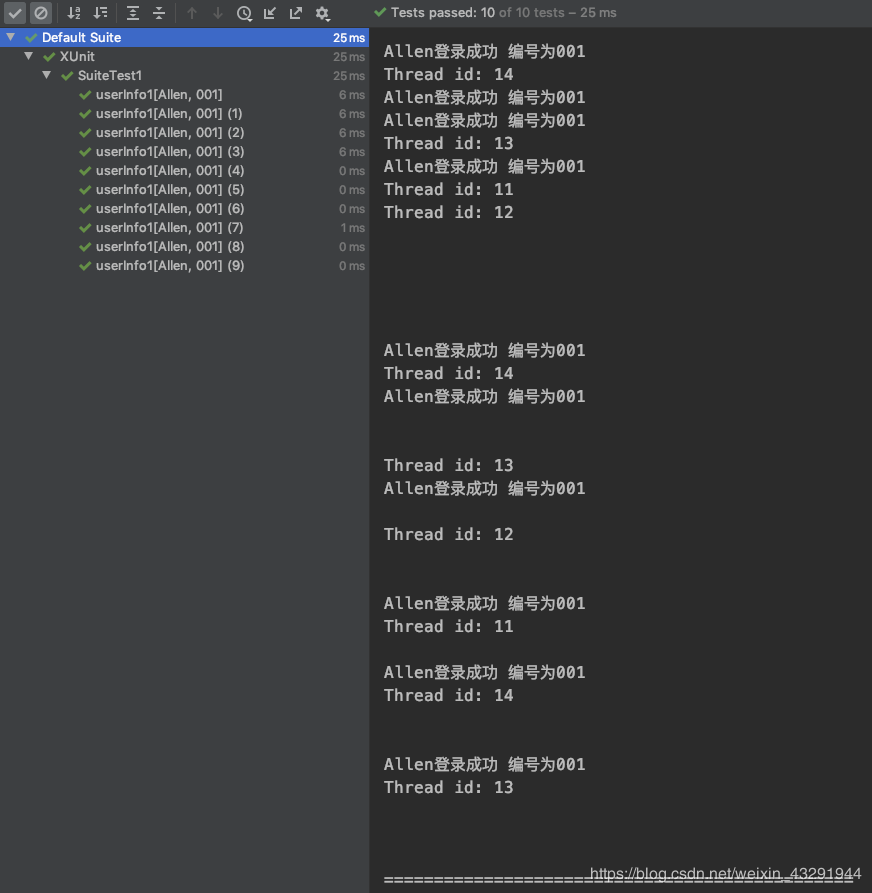Viewport: 872px width, 893px height.
Task: Select test userInfo1[Allen, 001] (6)
Action: [x=185, y=208]
